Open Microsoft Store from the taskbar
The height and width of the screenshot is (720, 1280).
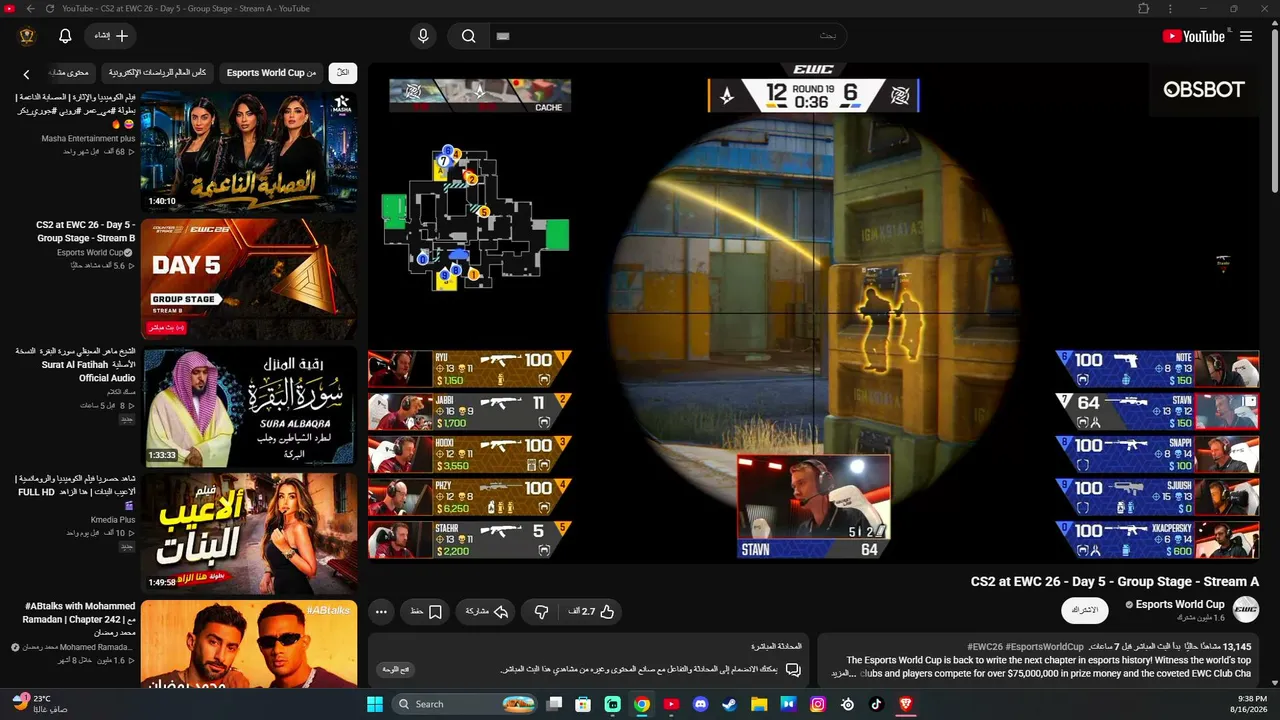click(x=584, y=704)
